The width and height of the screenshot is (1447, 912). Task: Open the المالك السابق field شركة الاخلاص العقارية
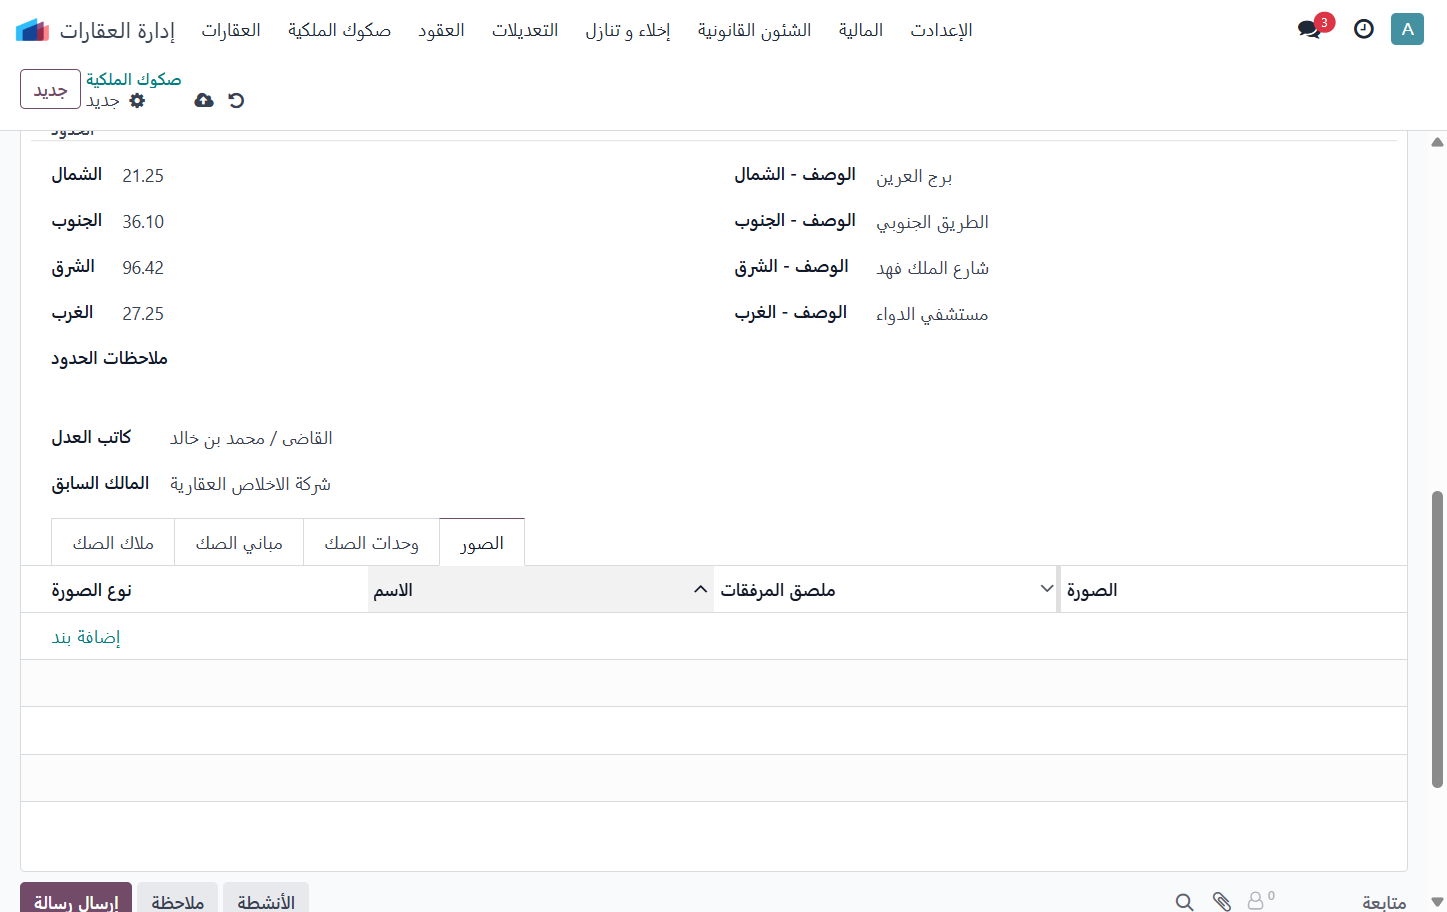click(x=250, y=484)
